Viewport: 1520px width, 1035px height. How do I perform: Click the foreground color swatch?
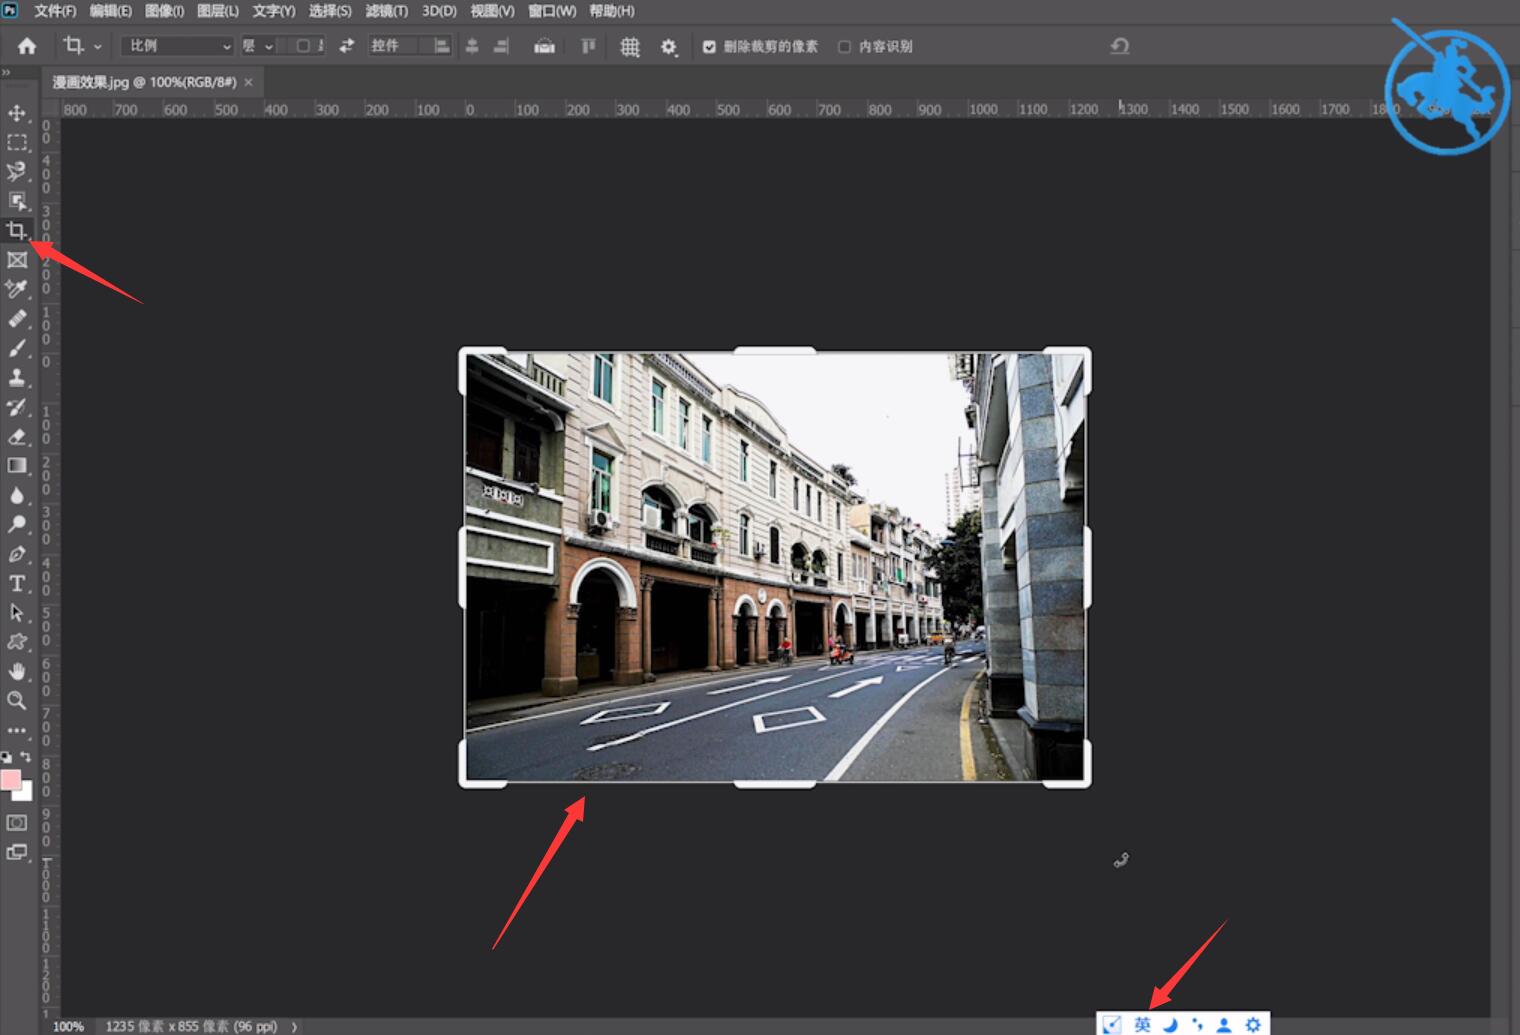[11, 780]
